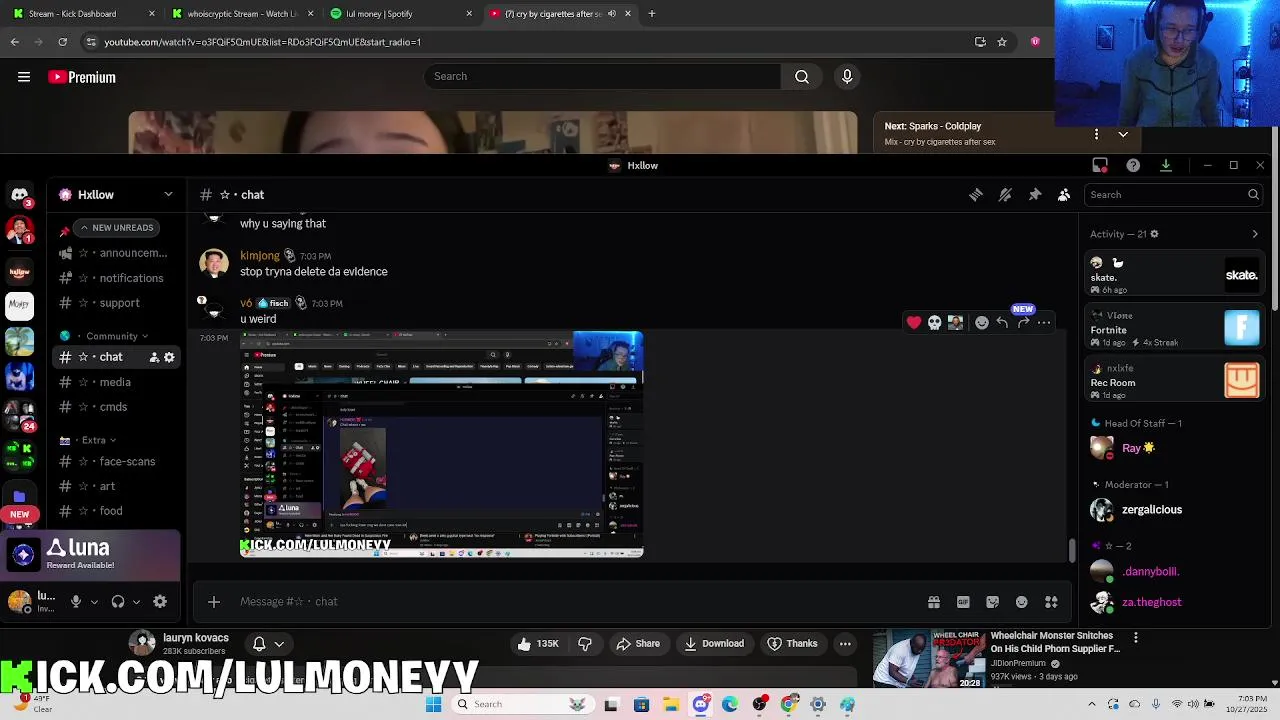The image size is (1280, 720).
Task: Click the green Discord update download icon
Action: pos(1166,165)
